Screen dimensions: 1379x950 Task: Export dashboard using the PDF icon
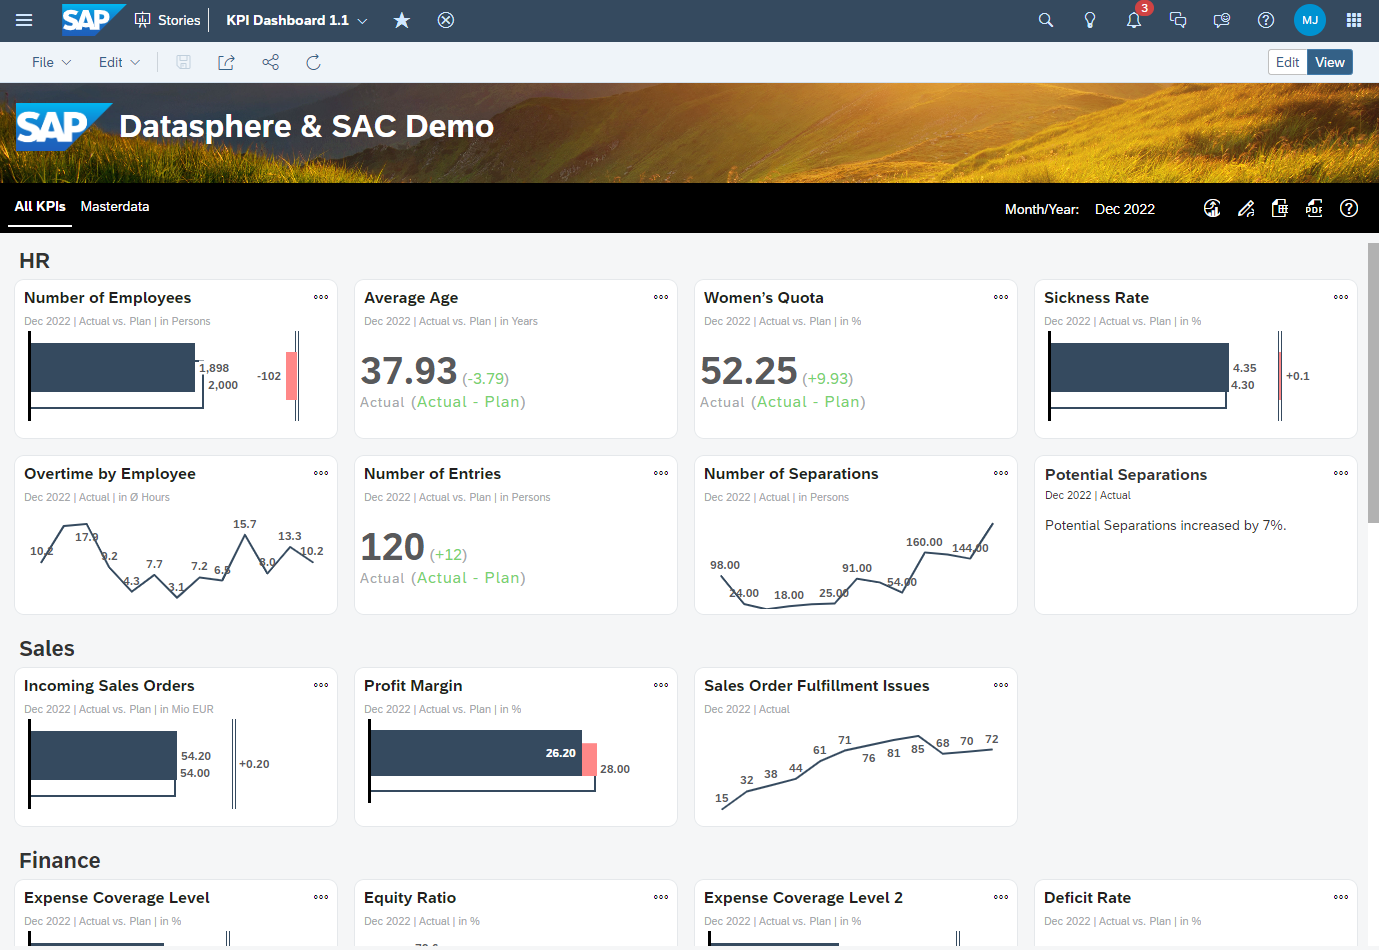pos(1314,208)
